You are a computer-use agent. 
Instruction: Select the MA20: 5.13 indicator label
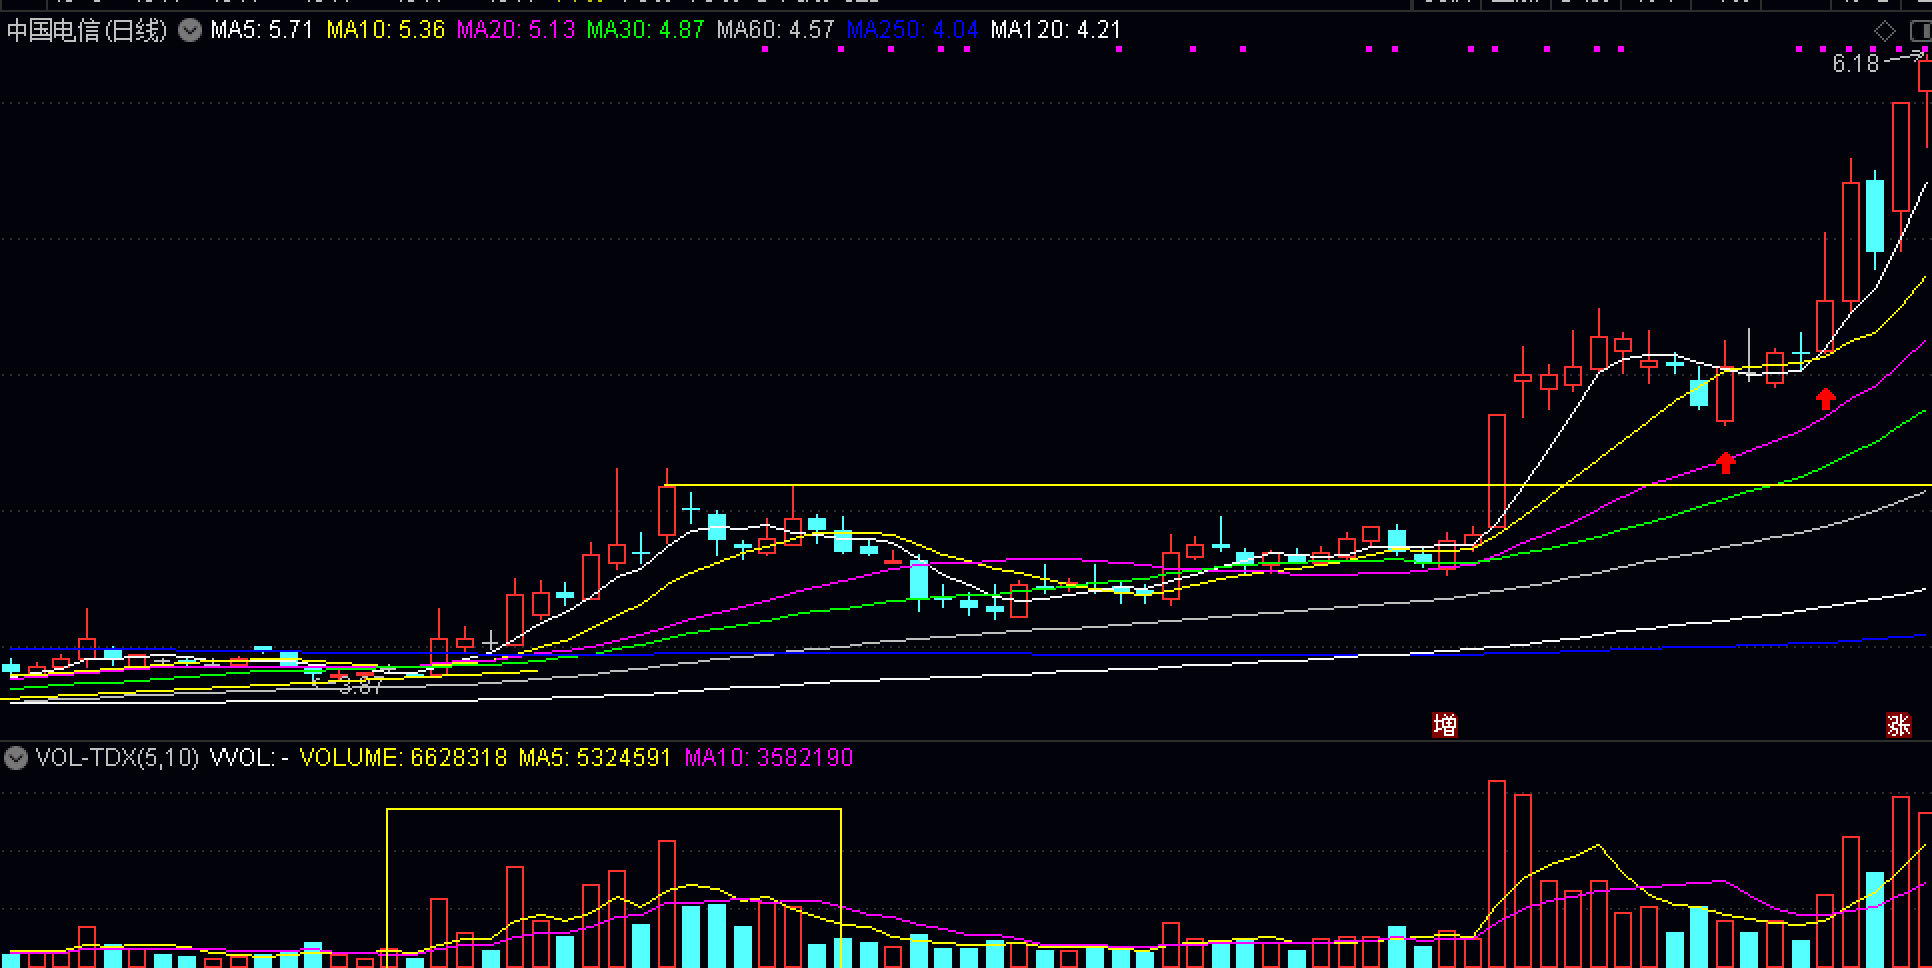(x=516, y=30)
